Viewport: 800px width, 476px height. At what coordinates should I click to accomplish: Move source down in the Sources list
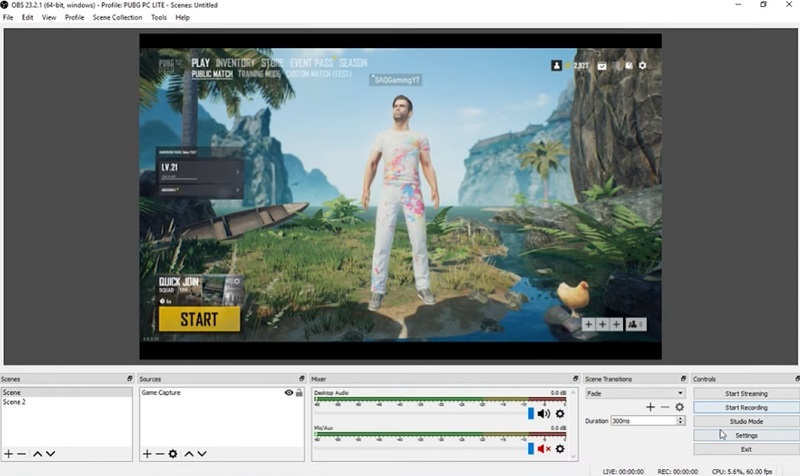(x=202, y=454)
